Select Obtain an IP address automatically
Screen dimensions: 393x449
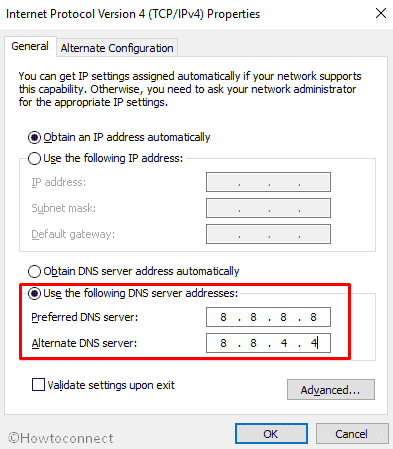pos(34,137)
